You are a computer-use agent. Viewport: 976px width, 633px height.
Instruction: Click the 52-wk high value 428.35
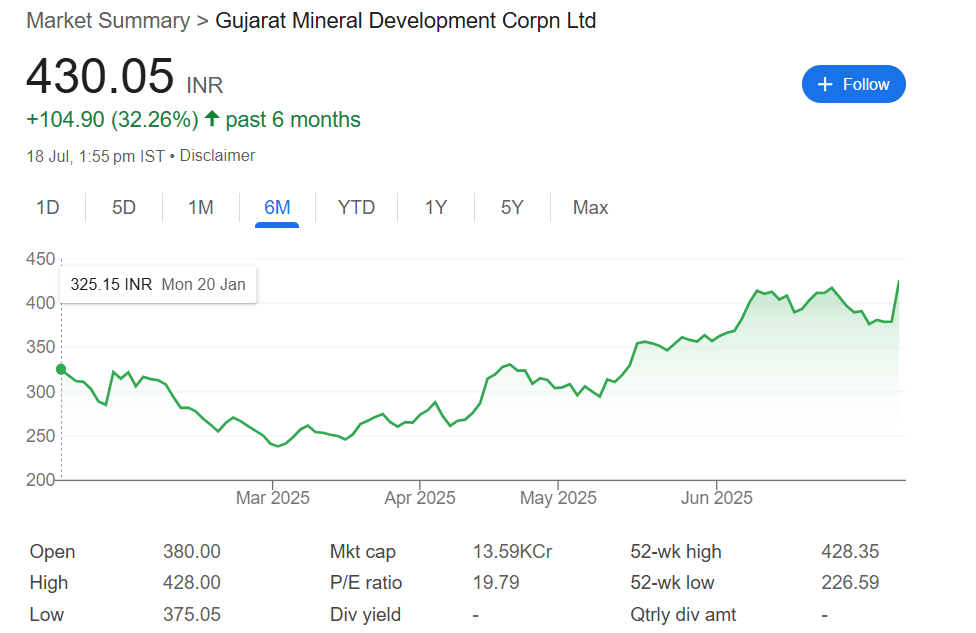[850, 551]
